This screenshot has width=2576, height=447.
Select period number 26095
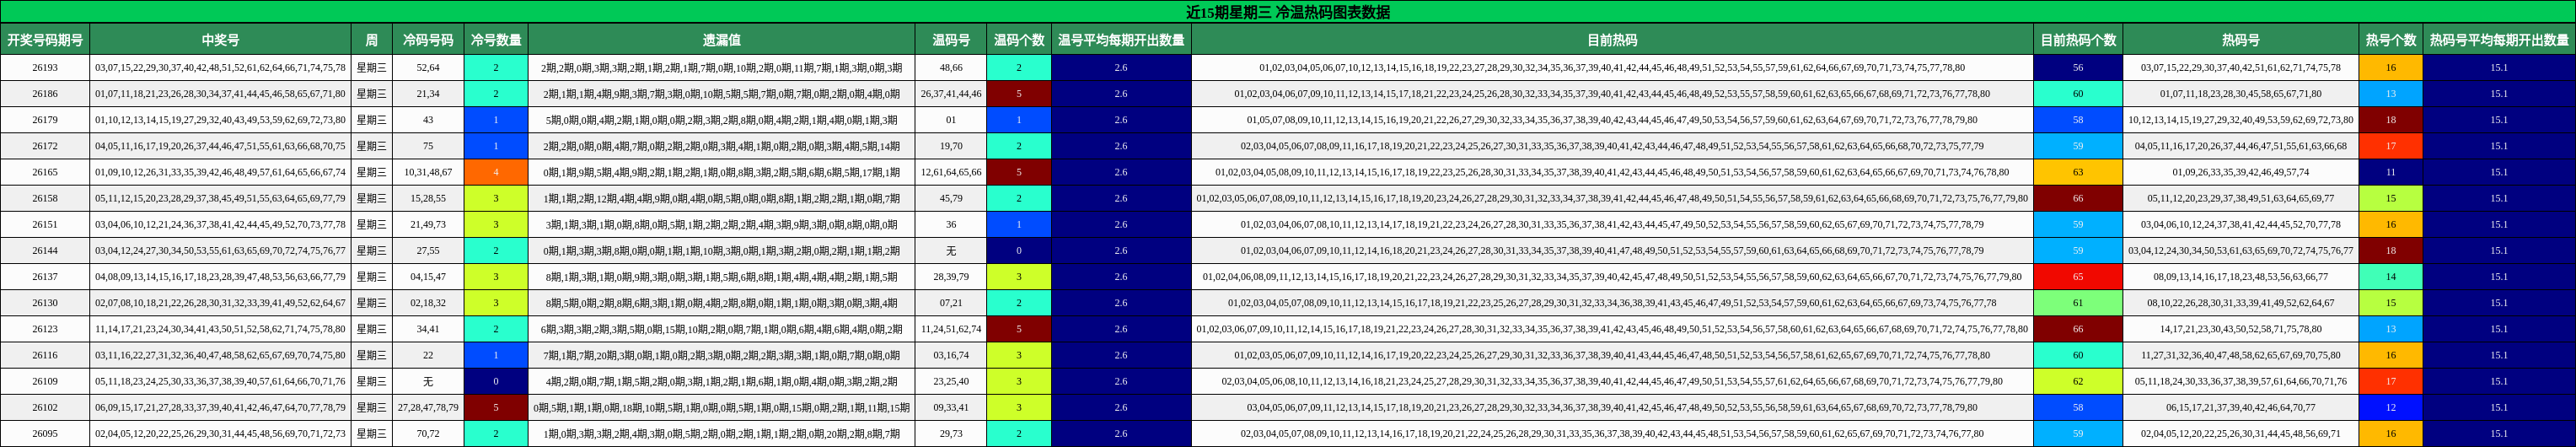(x=45, y=434)
